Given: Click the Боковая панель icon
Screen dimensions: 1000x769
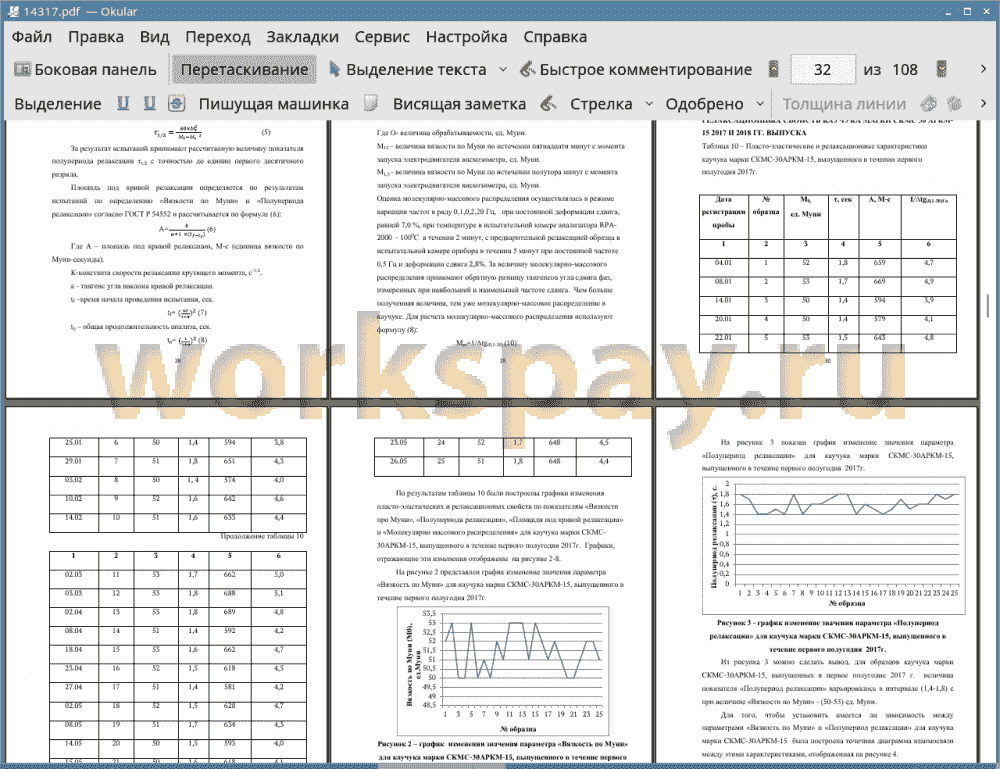Looking at the screenshot, I should (x=22, y=70).
